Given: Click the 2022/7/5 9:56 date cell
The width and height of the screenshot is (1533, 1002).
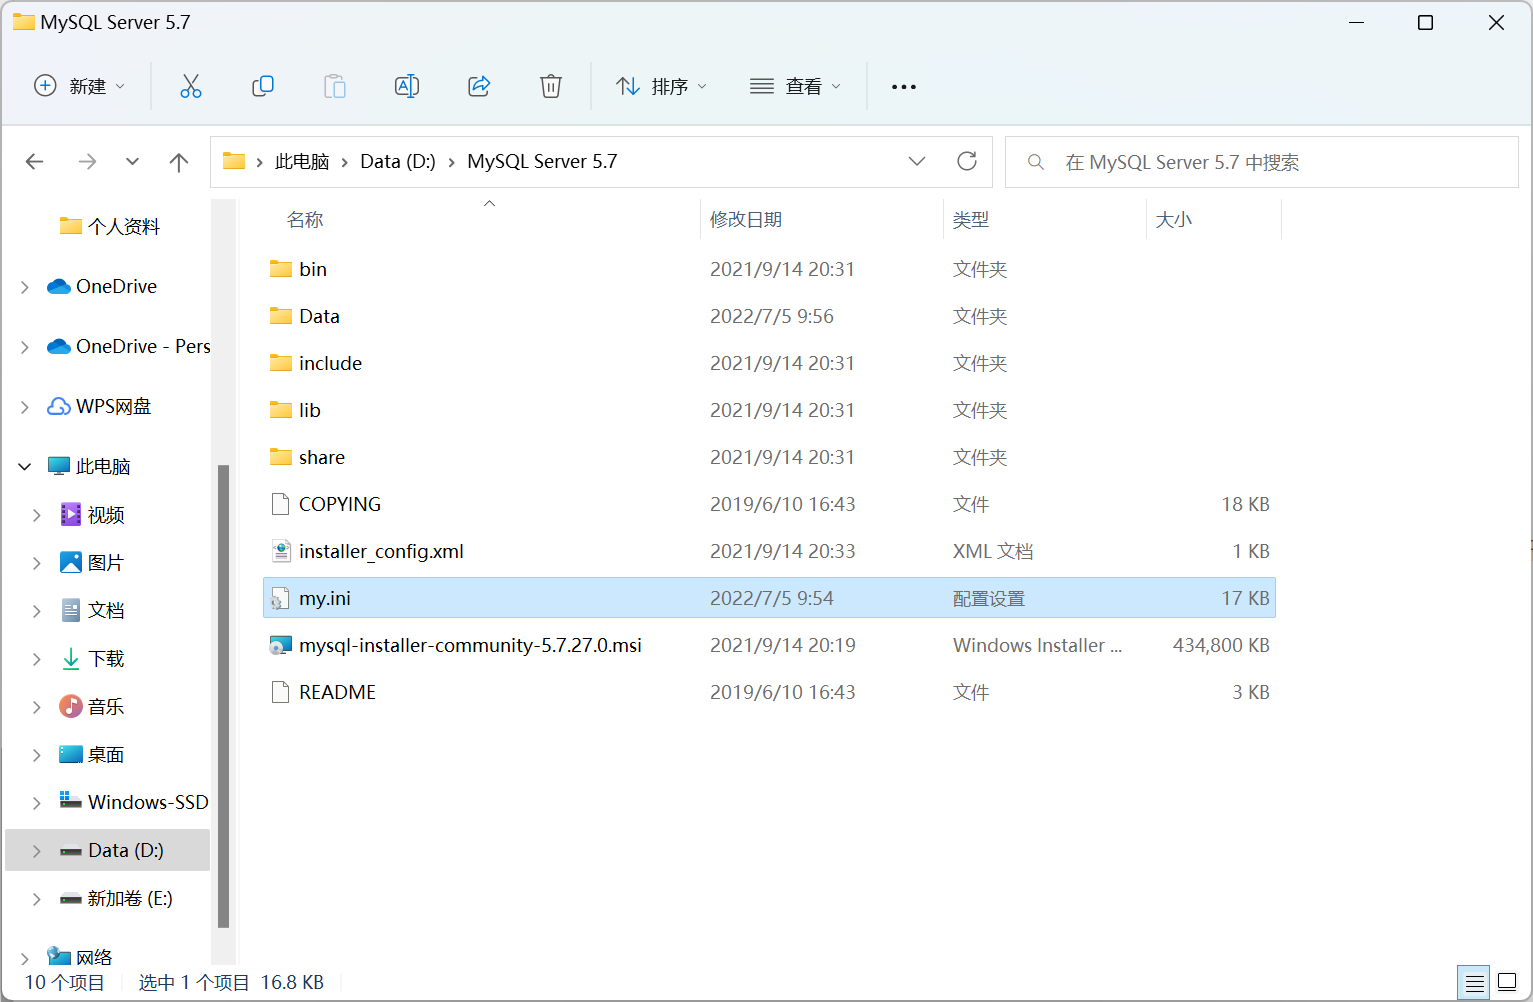Looking at the screenshot, I should (772, 316).
